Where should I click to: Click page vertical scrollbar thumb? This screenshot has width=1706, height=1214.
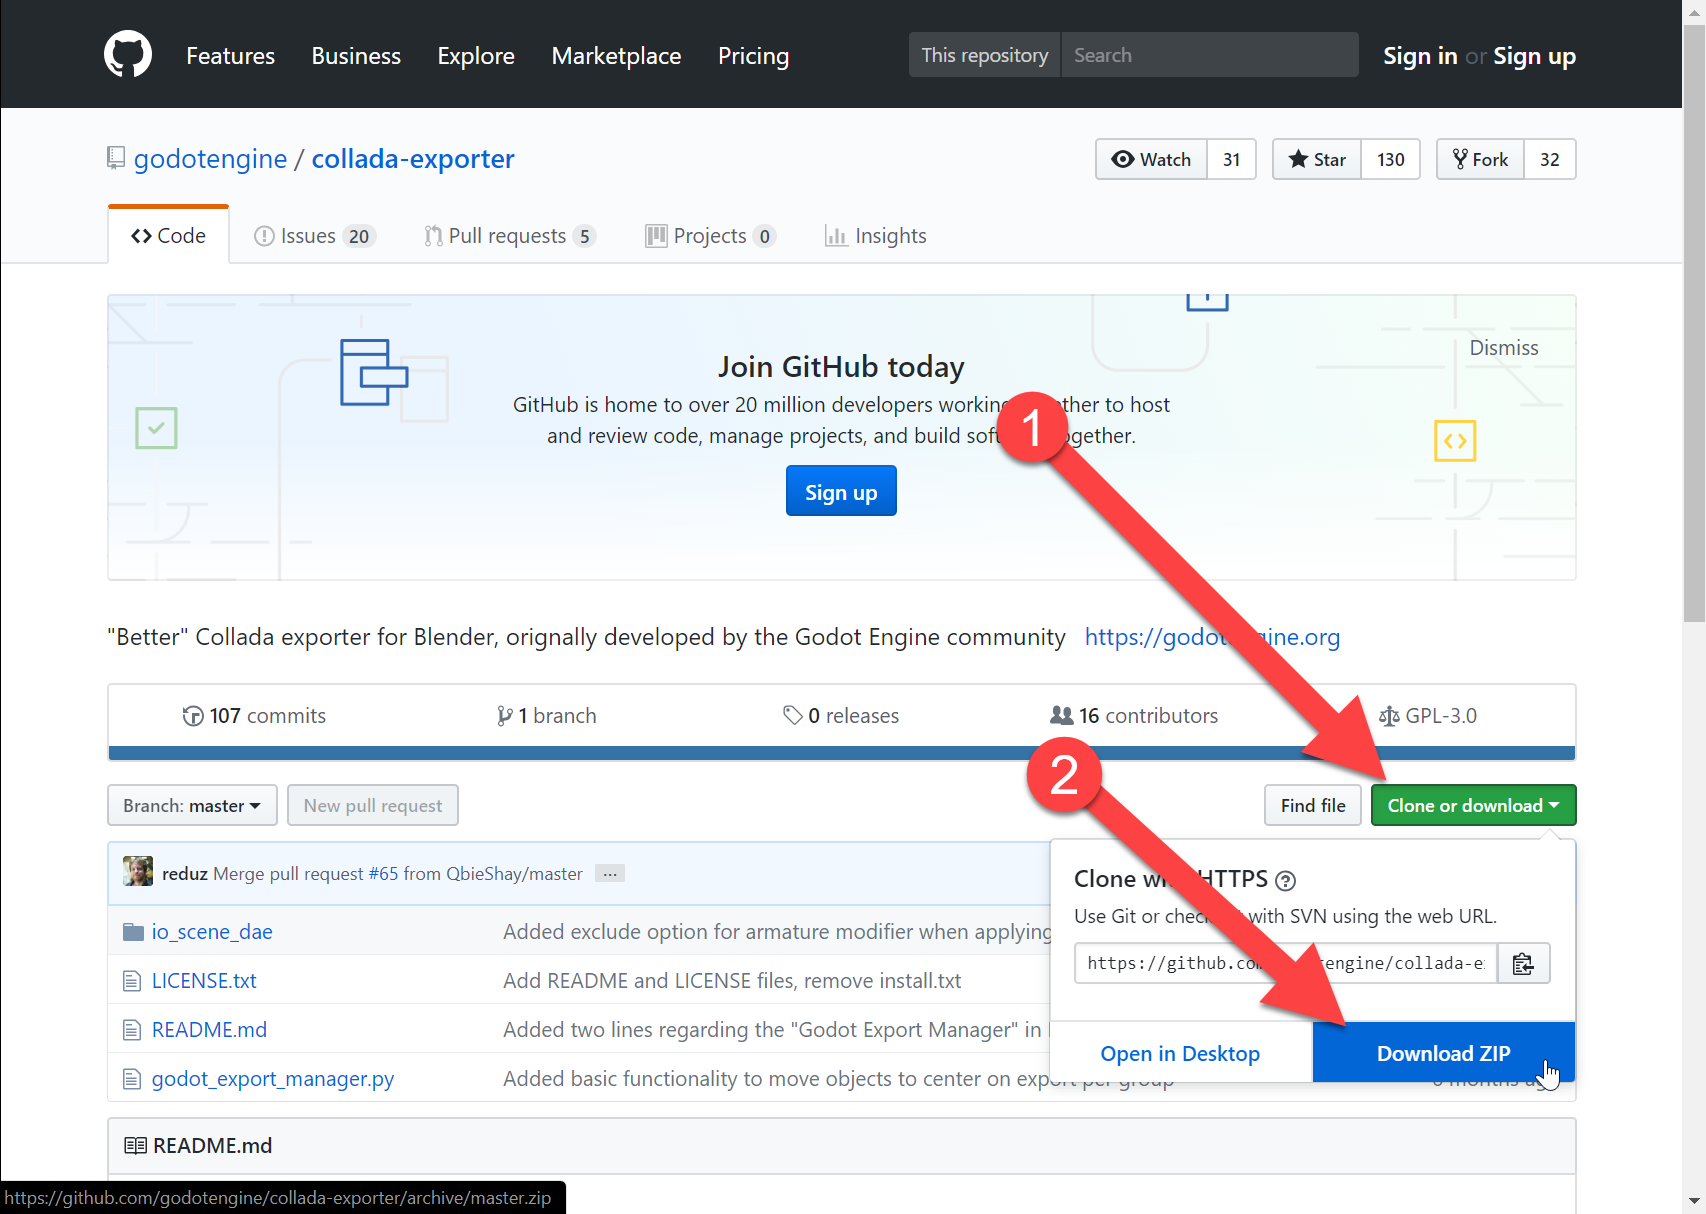pos(1694,325)
